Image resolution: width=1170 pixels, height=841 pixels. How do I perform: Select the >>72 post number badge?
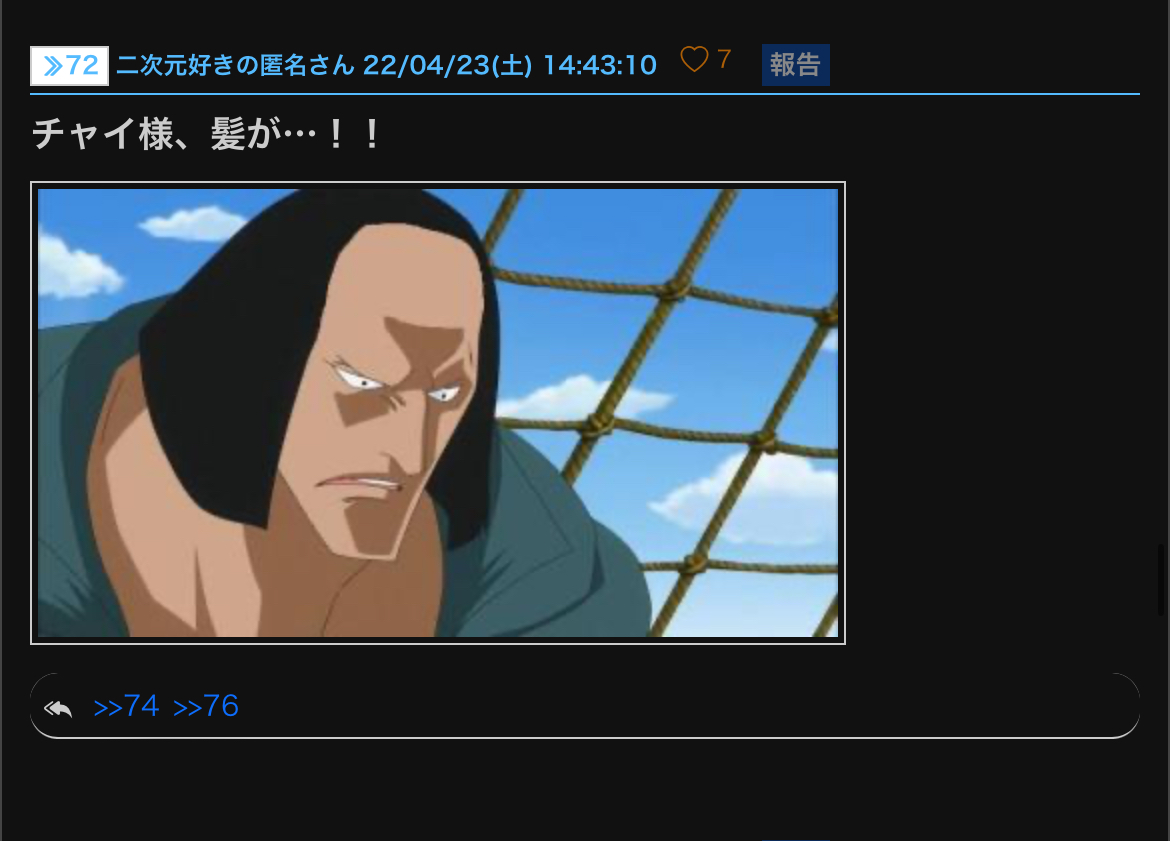(69, 66)
